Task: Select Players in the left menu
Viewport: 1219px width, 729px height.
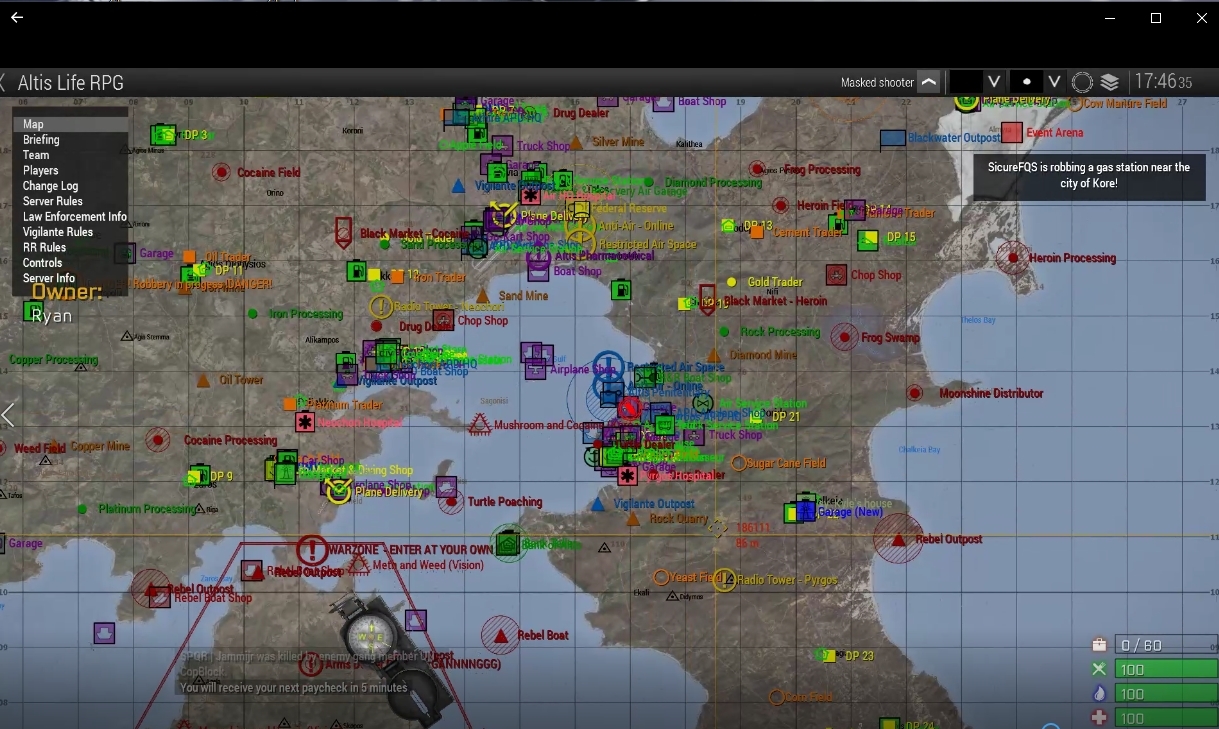Action: tap(70, 171)
